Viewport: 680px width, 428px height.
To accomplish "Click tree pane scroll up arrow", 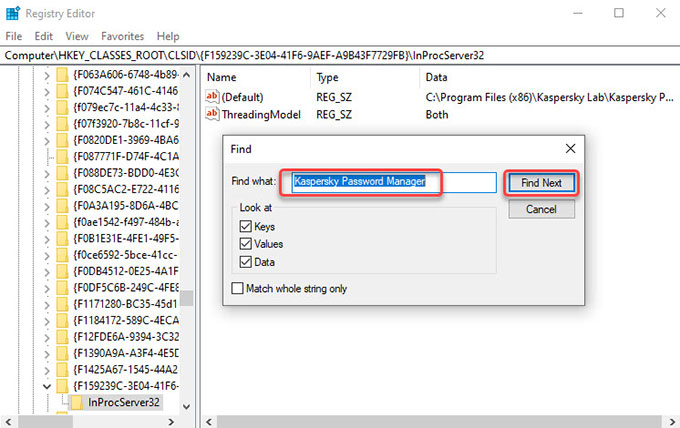I will [x=187, y=75].
